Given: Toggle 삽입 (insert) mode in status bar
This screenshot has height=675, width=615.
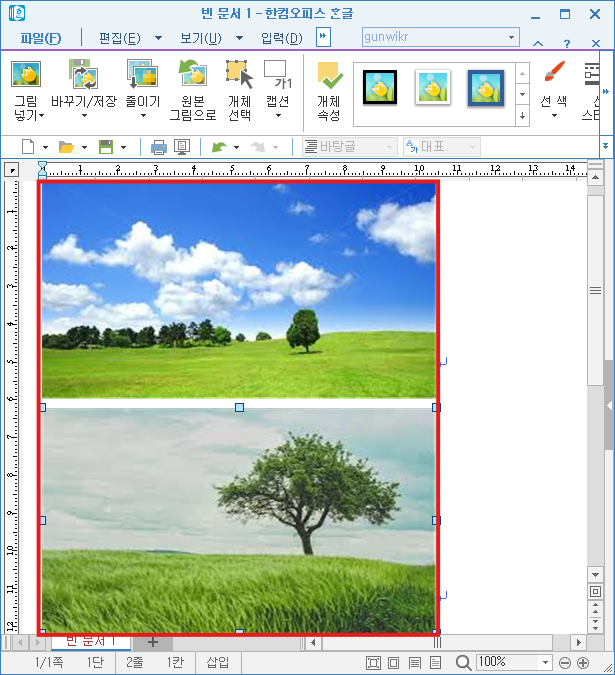Looking at the screenshot, I should click(x=217, y=662).
